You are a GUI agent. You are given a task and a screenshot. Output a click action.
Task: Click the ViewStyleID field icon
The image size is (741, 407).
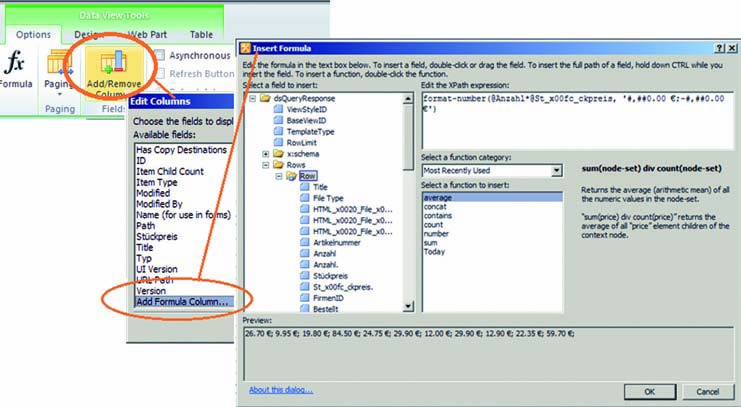tap(278, 109)
